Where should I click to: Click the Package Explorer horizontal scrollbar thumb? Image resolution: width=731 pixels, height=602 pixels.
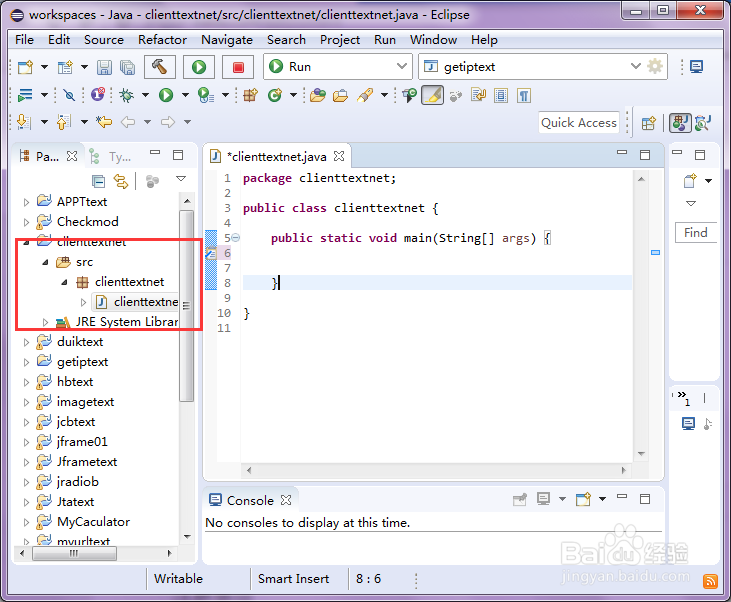(x=74, y=554)
